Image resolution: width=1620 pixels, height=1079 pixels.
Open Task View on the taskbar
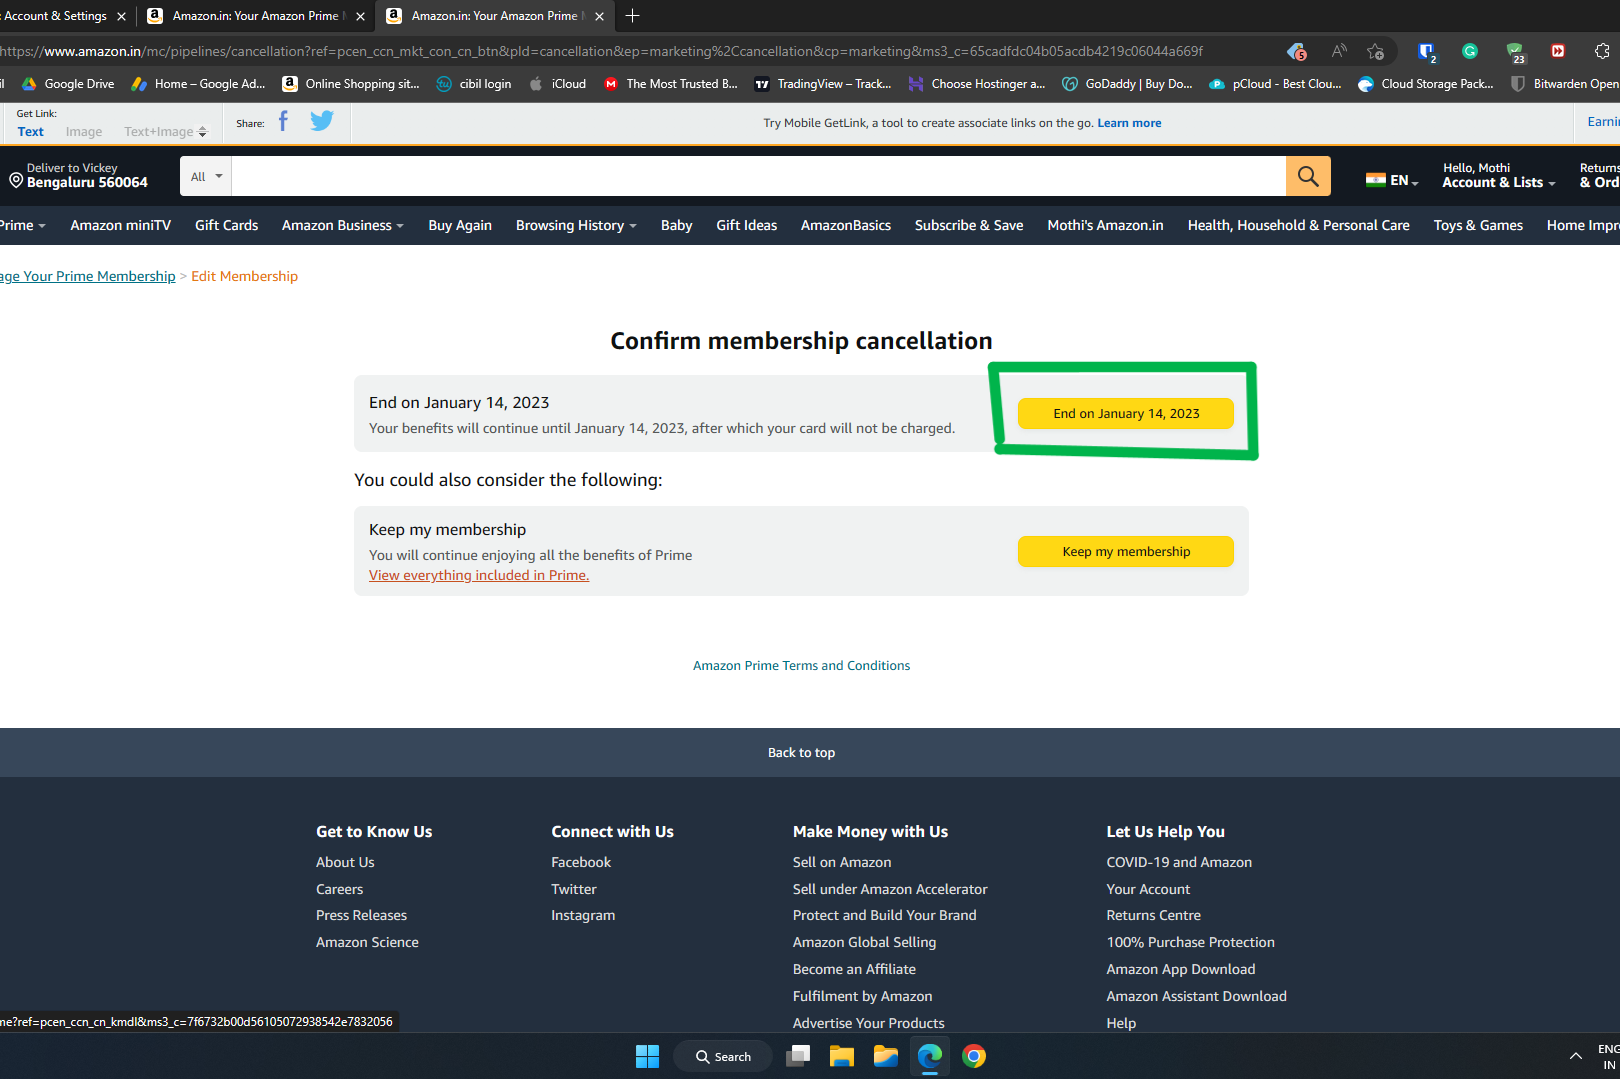(798, 1056)
